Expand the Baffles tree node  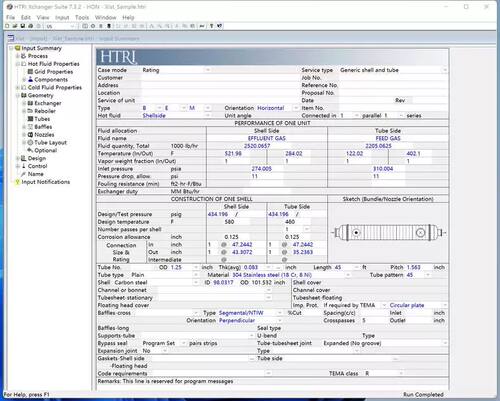pos(24,127)
